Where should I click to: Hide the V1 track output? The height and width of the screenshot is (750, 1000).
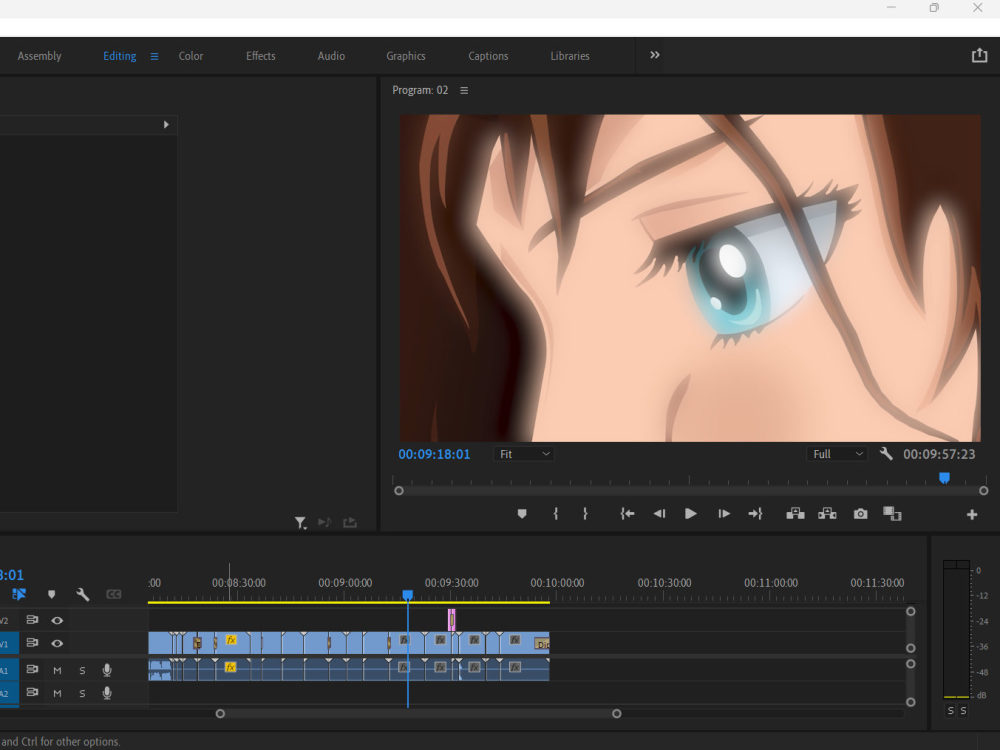(57, 643)
